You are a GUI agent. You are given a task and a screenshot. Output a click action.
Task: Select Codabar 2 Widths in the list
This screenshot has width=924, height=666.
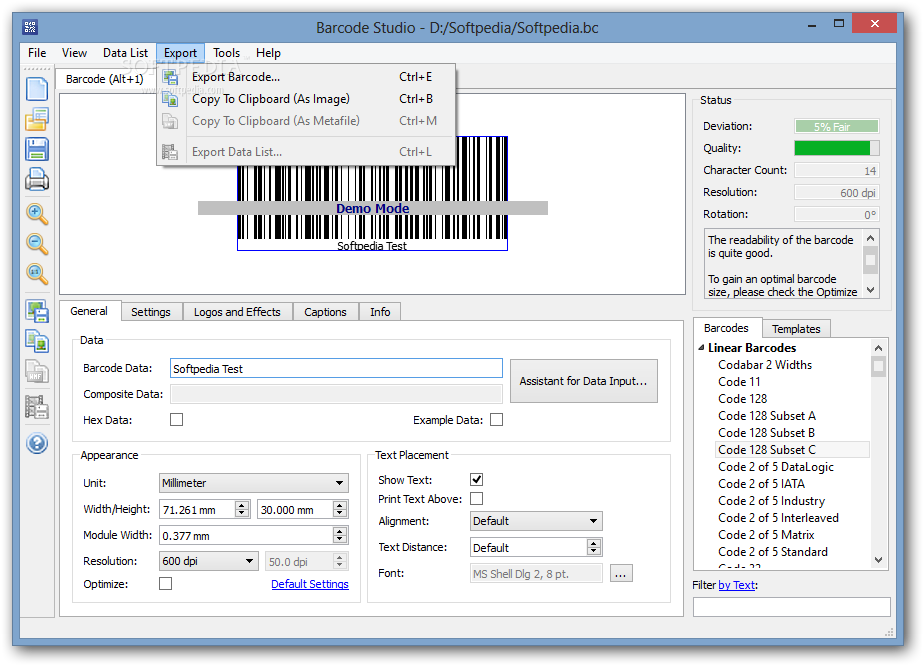point(765,365)
